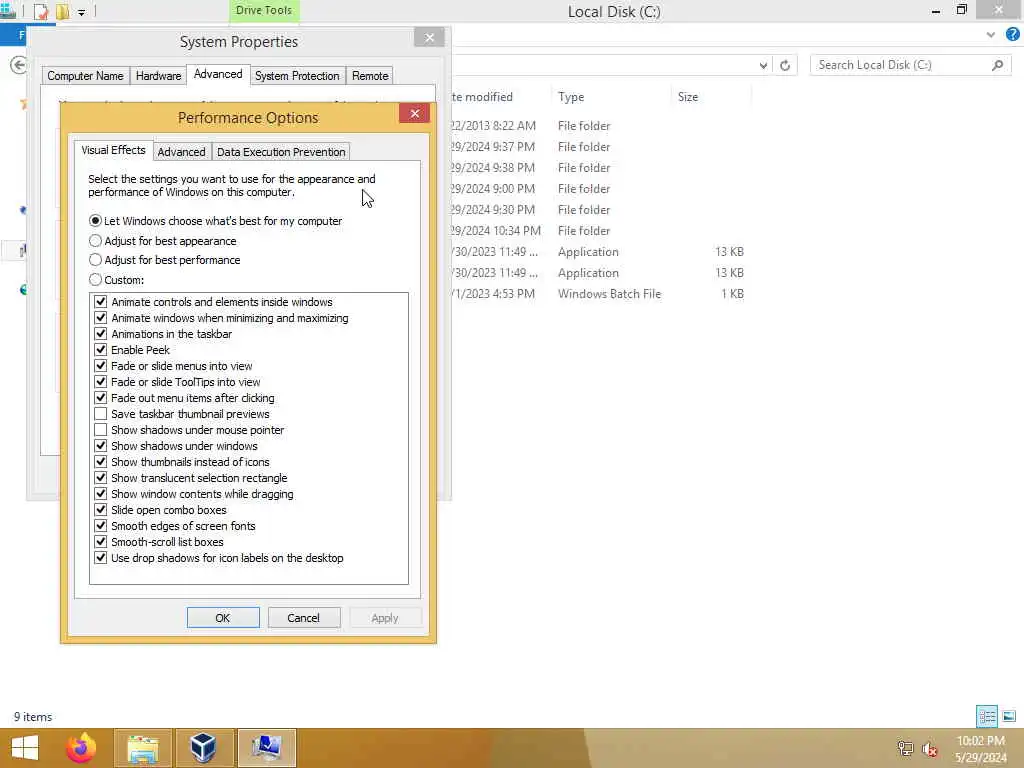Close the Performance Options dialog
Screen dimensions: 1024x768
[415, 114]
